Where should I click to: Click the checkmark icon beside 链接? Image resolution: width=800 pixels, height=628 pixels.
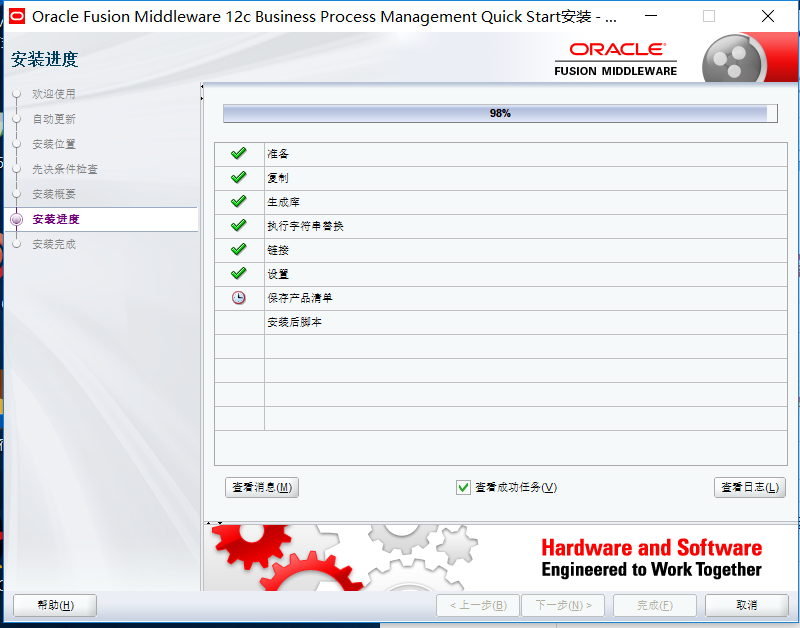click(x=236, y=249)
